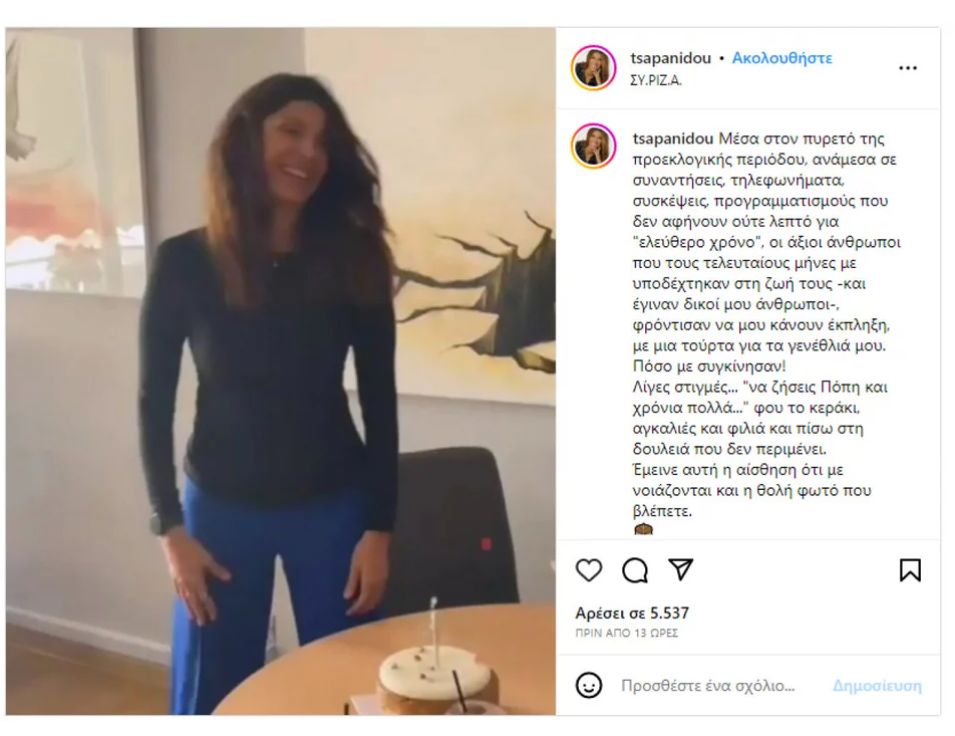This screenshot has height=736, width=955.
Task: Open the emoji picker smiley icon
Action: [x=588, y=685]
